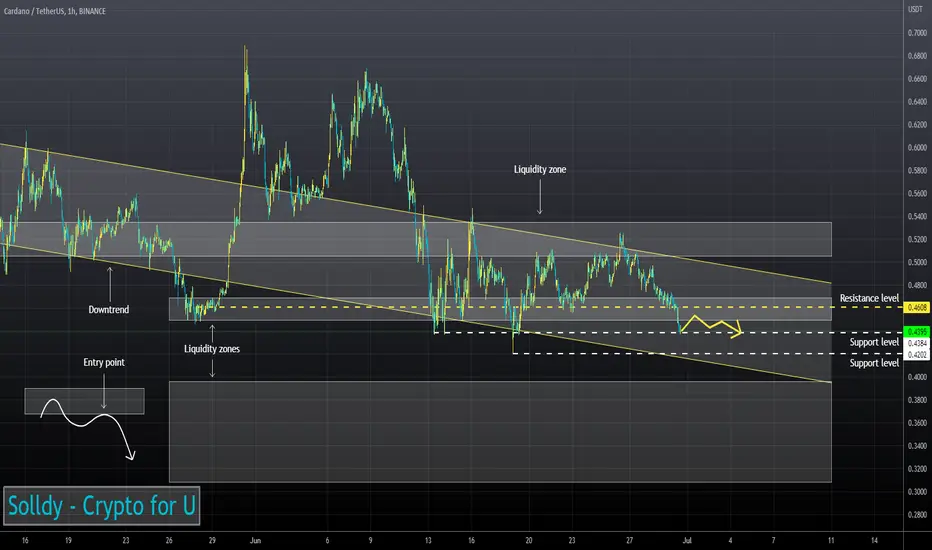Click the USDT currency label on price axis
932x550 pixels.
(915, 10)
